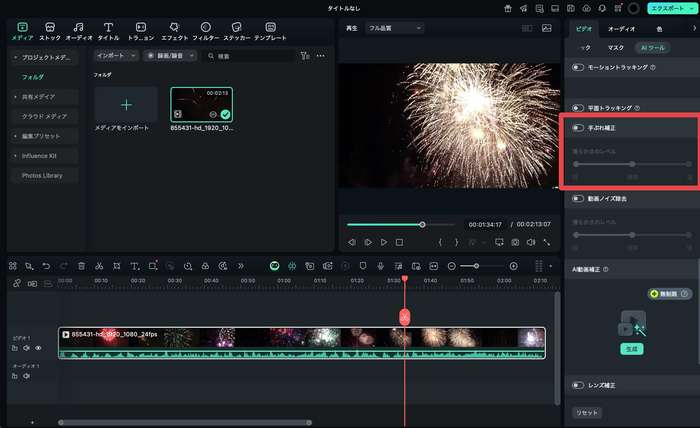Click the リセット reset button
The height and width of the screenshot is (428, 700).
coord(587,413)
